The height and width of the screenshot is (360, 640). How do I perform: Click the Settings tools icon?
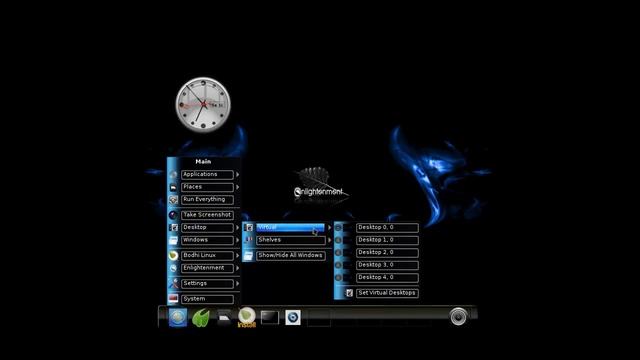point(173,284)
